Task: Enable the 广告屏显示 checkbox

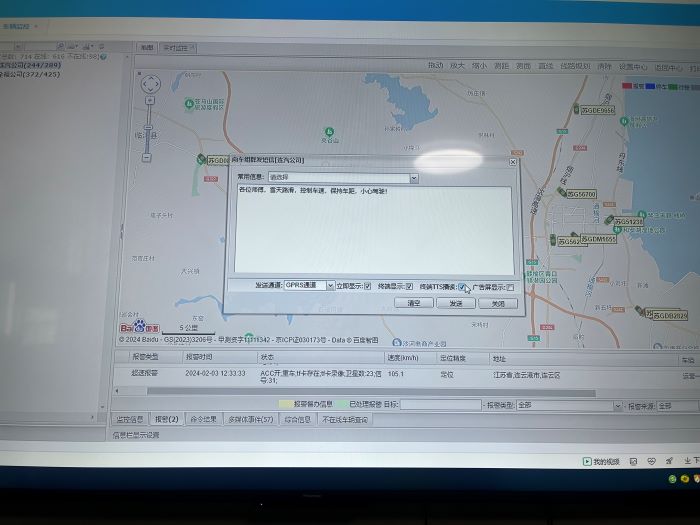Action: coord(510,287)
